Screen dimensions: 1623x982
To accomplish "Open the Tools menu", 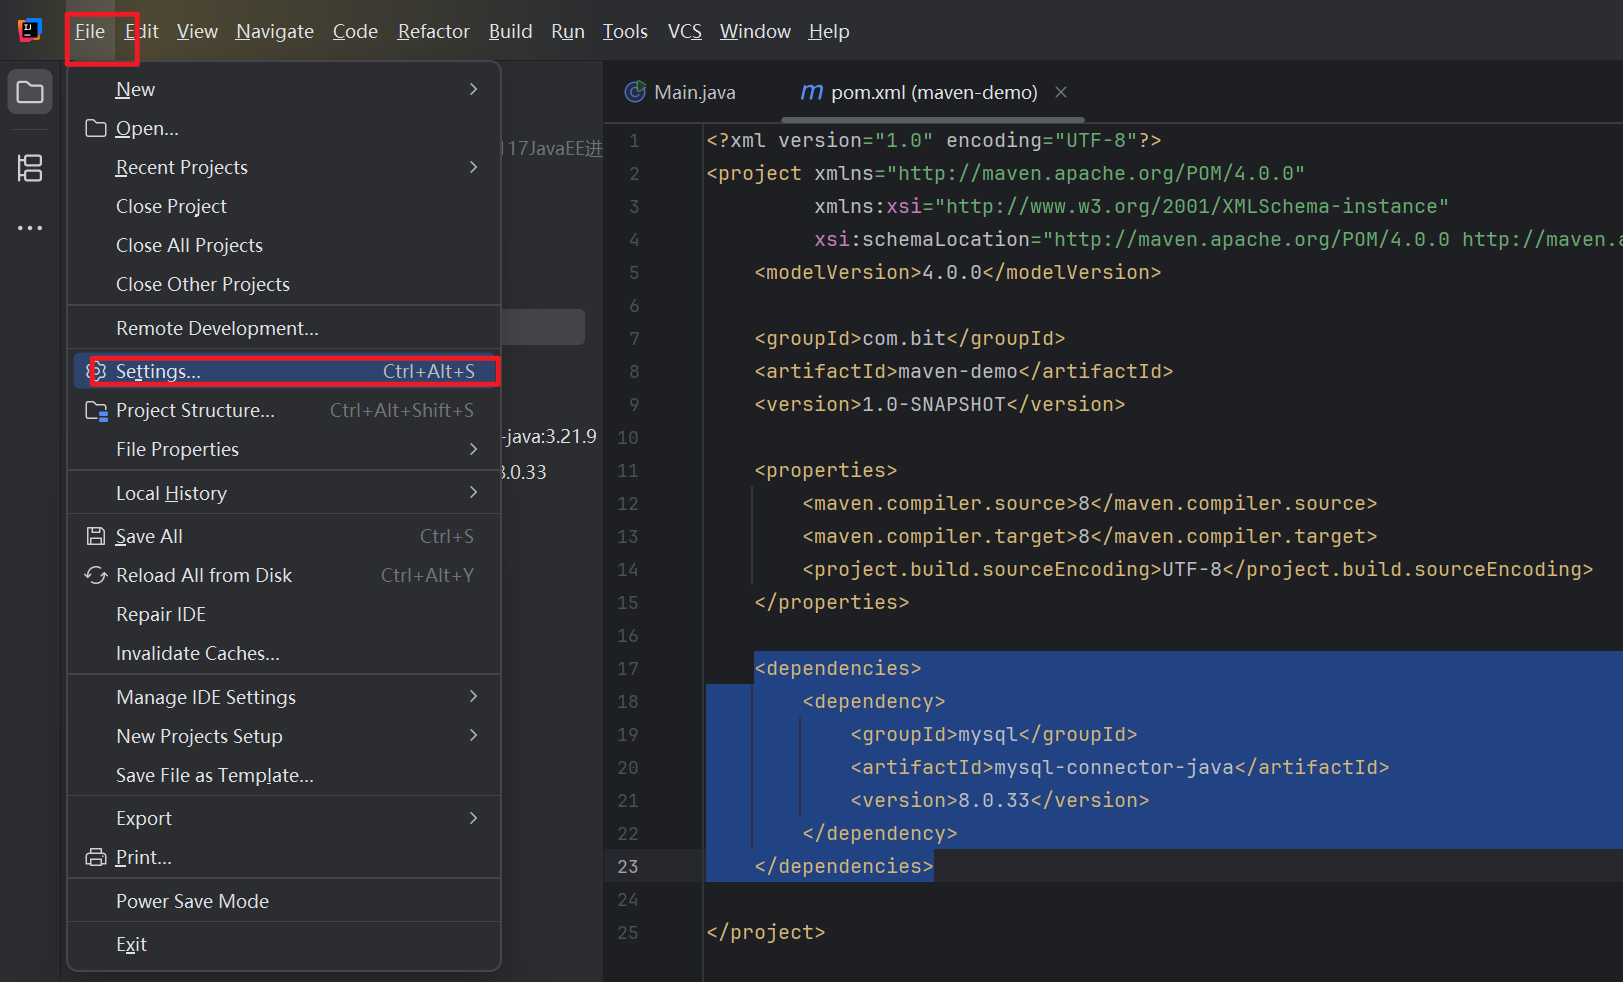I will pos(625,31).
